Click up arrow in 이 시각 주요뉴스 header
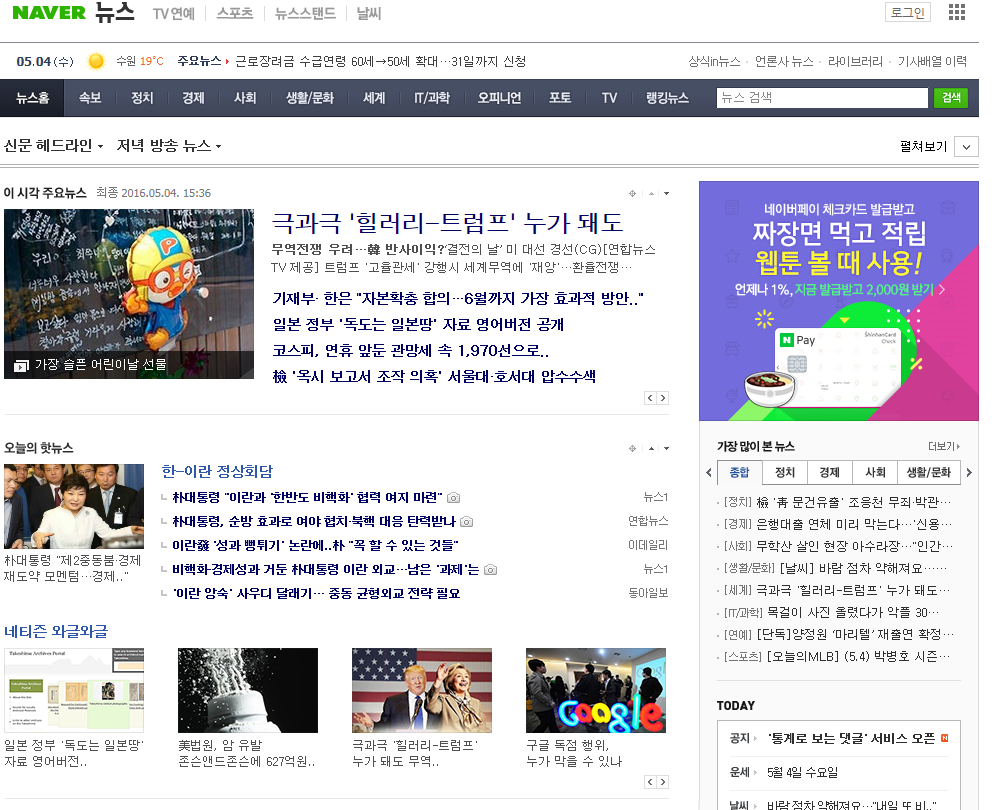996x810 pixels. [x=651, y=193]
